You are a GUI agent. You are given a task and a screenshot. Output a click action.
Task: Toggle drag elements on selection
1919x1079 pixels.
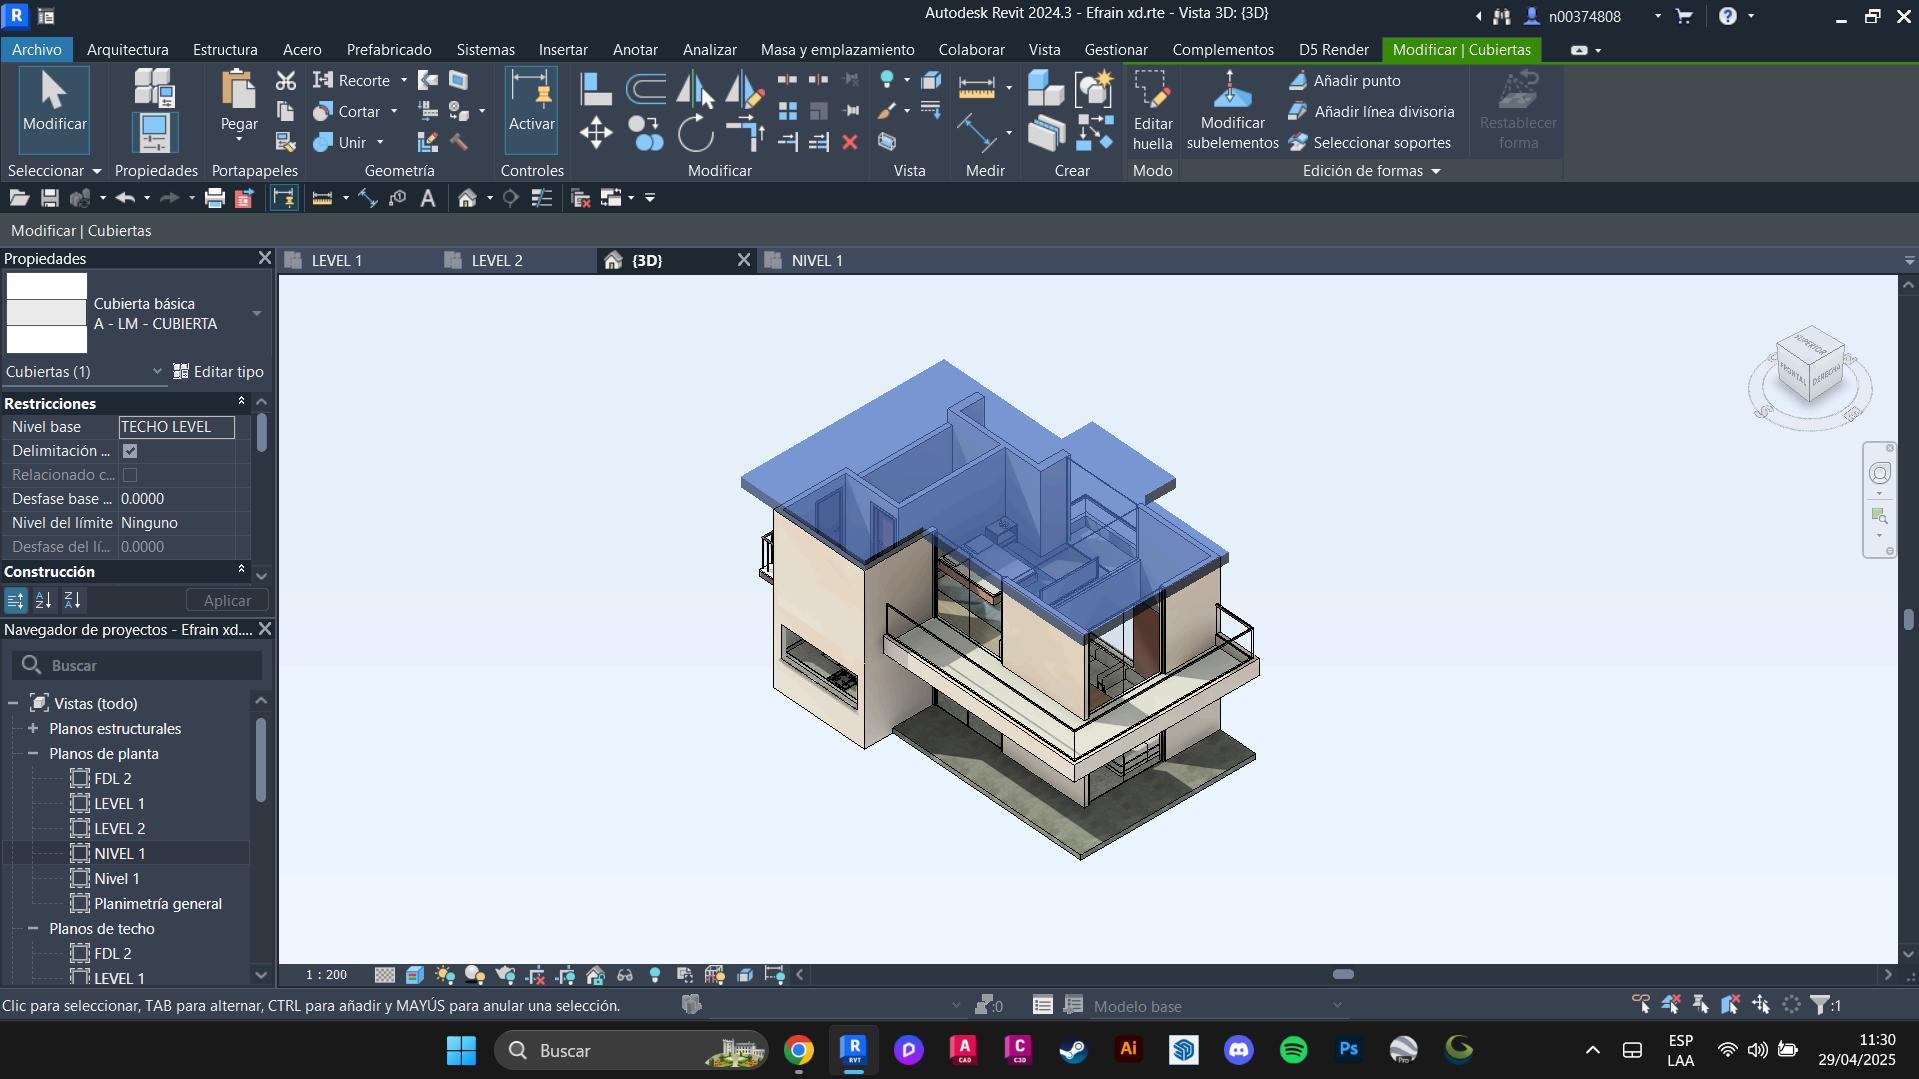click(x=1761, y=1005)
